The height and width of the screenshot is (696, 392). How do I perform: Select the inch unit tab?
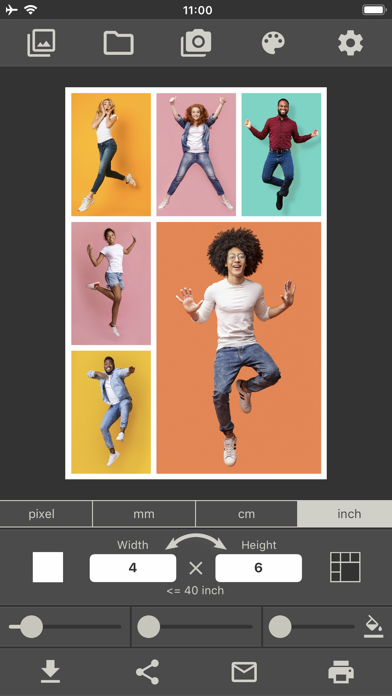point(345,514)
